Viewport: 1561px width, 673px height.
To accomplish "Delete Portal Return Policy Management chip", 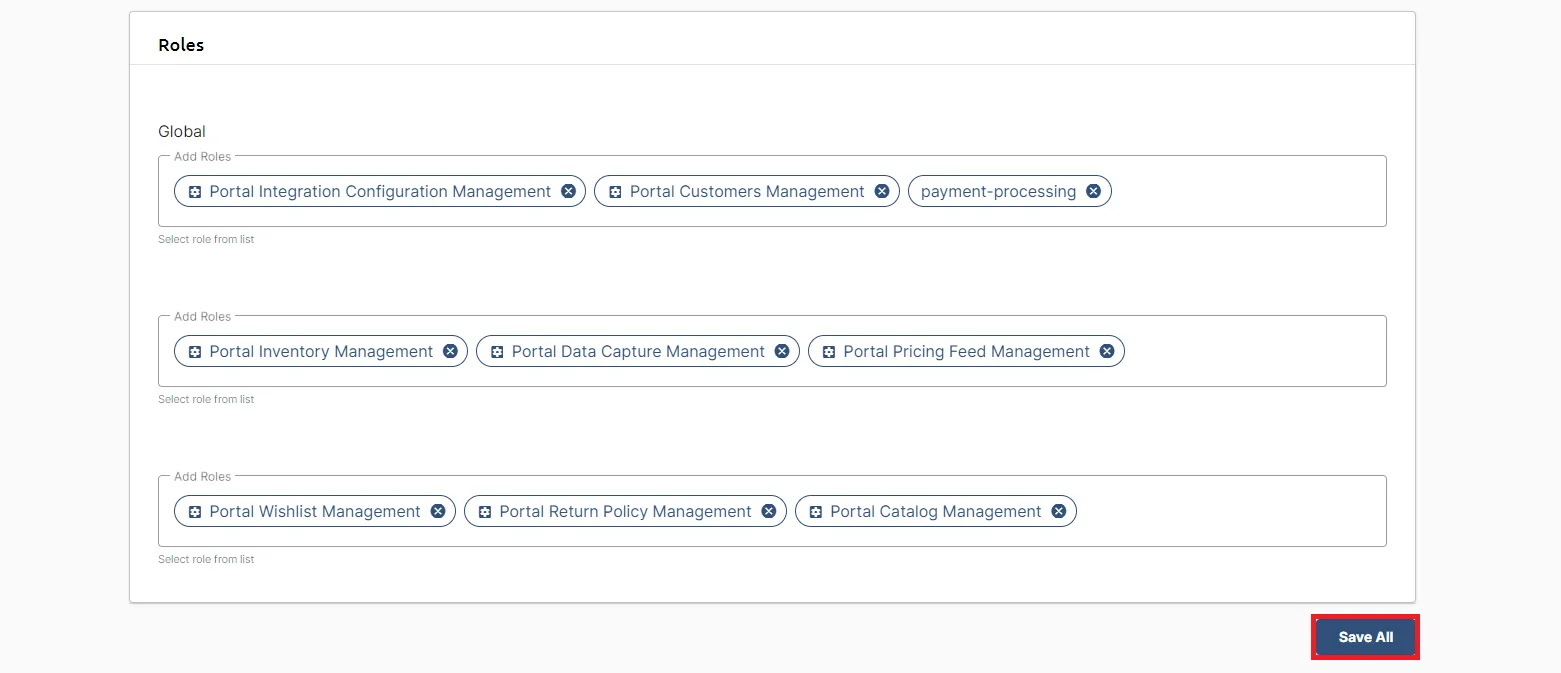I will pyautogui.click(x=769, y=511).
